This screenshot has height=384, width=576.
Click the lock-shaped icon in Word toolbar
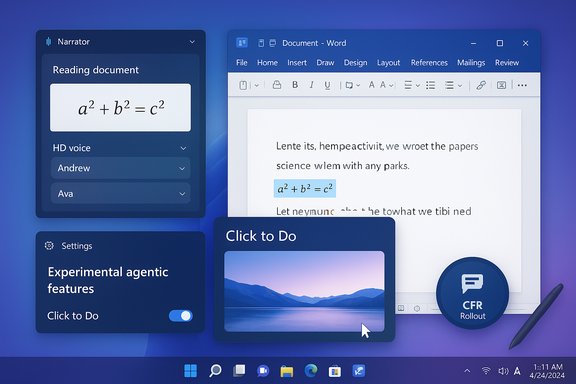click(x=277, y=85)
